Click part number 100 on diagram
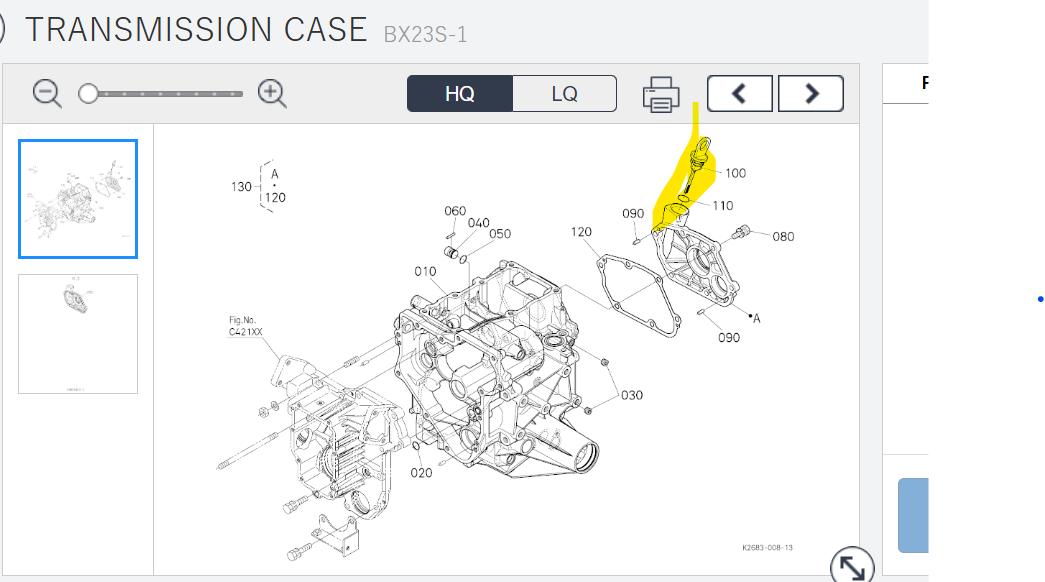1045x582 pixels. click(735, 173)
